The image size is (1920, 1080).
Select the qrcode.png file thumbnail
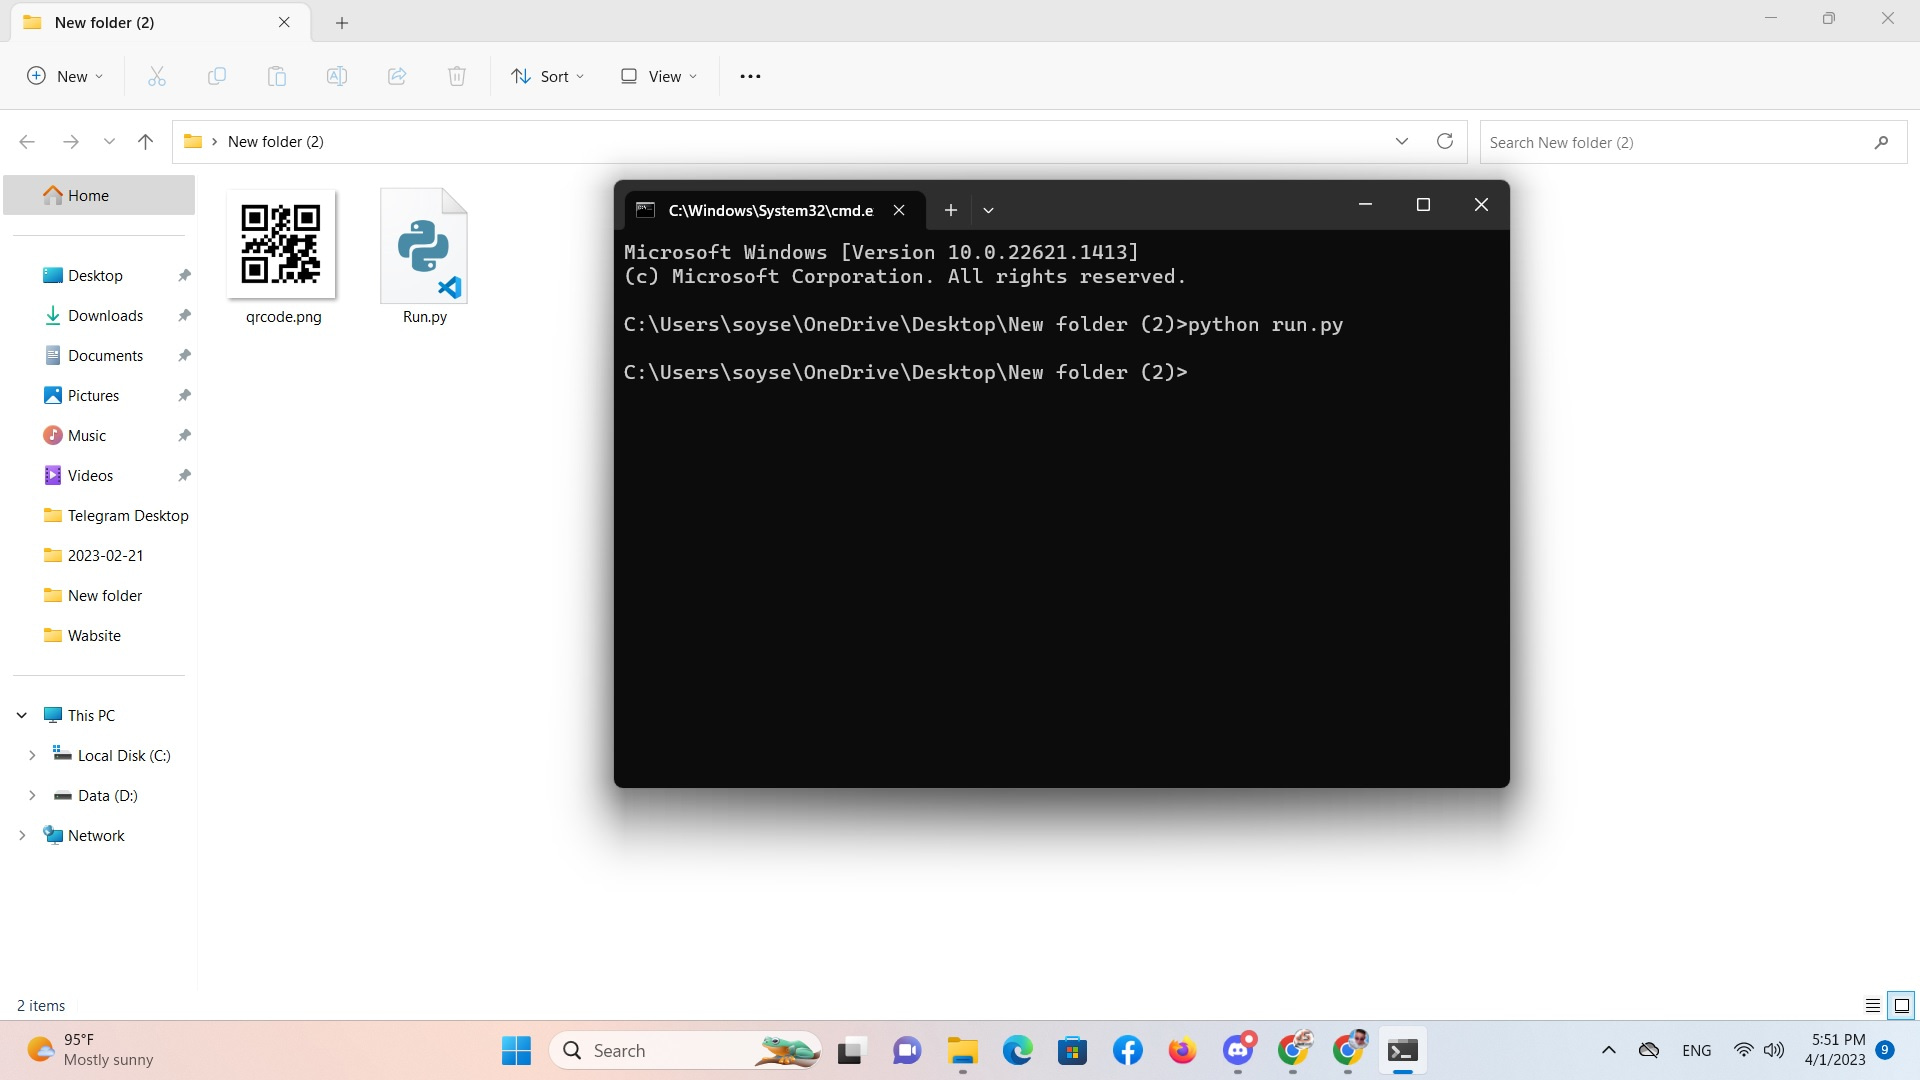click(281, 244)
